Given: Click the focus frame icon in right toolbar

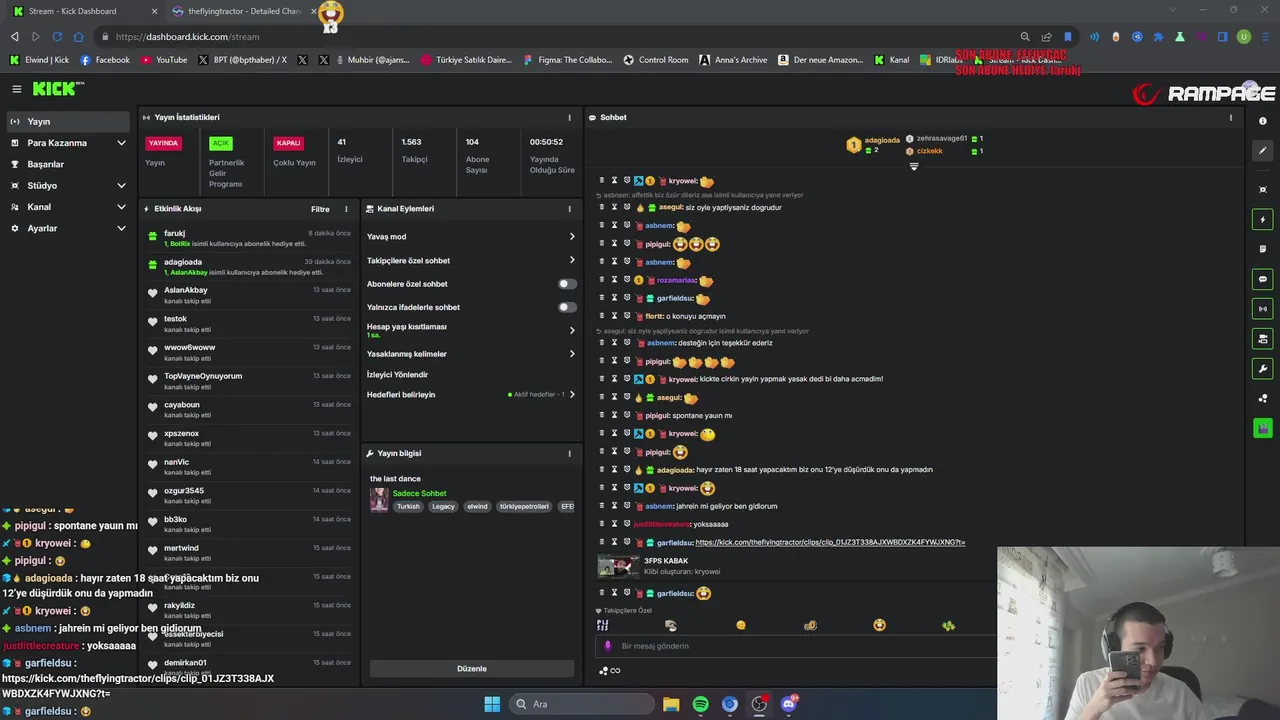Looking at the screenshot, I should coord(1263,190).
